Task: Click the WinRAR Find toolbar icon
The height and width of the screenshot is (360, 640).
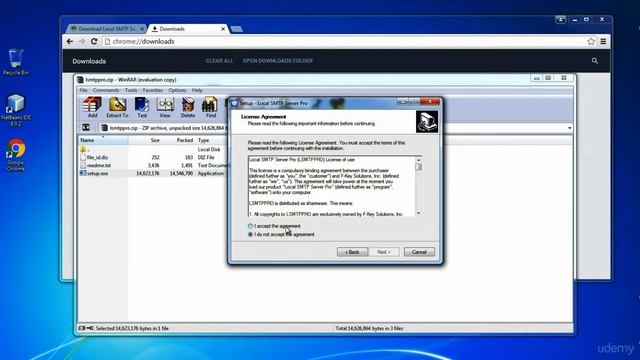Action: 210,107
